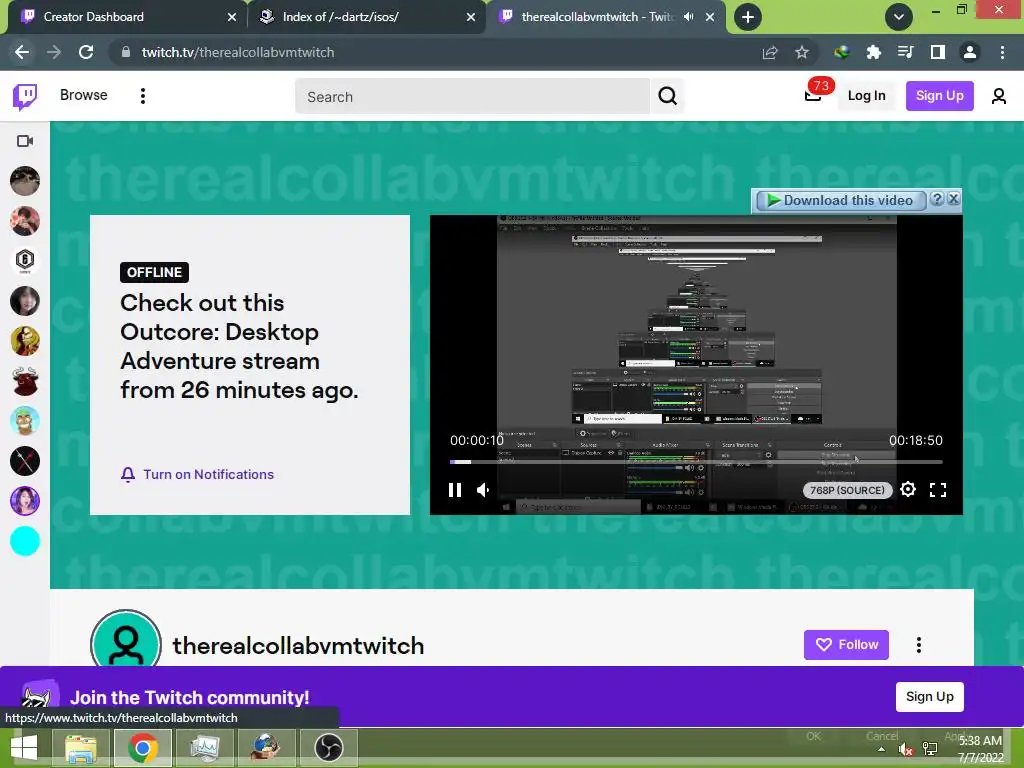This screenshot has height=768, width=1024.
Task: Bookmark this page with the star
Action: pyautogui.click(x=802, y=52)
